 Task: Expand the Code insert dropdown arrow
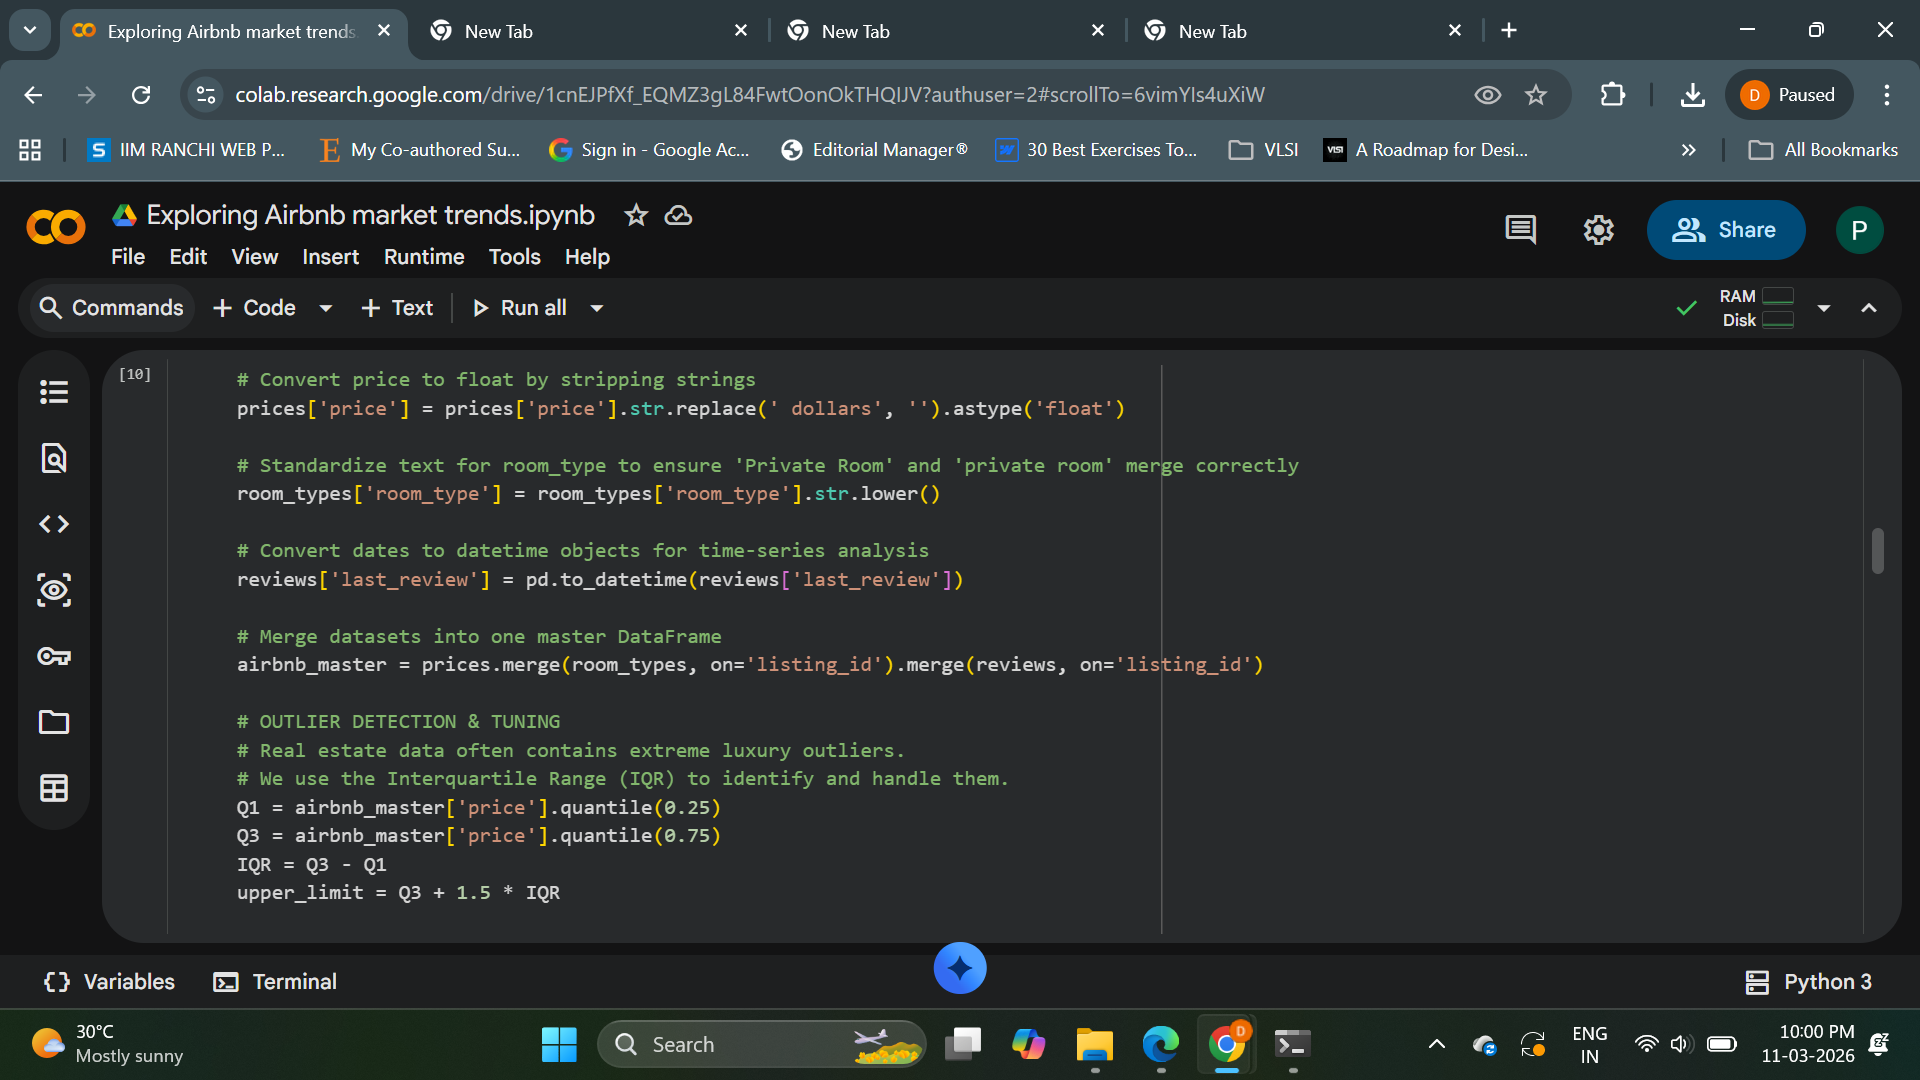(x=326, y=308)
